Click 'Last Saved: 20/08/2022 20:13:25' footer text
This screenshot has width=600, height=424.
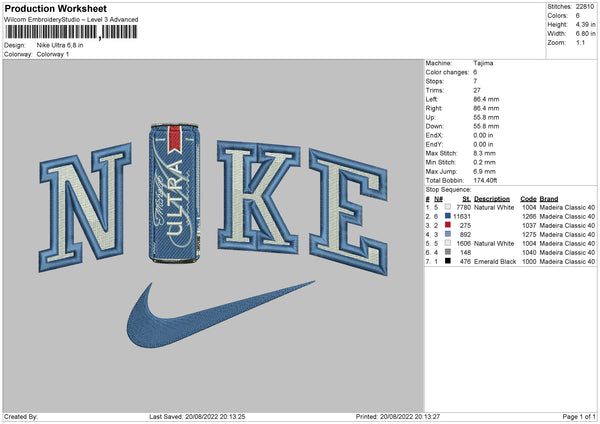click(x=197, y=416)
